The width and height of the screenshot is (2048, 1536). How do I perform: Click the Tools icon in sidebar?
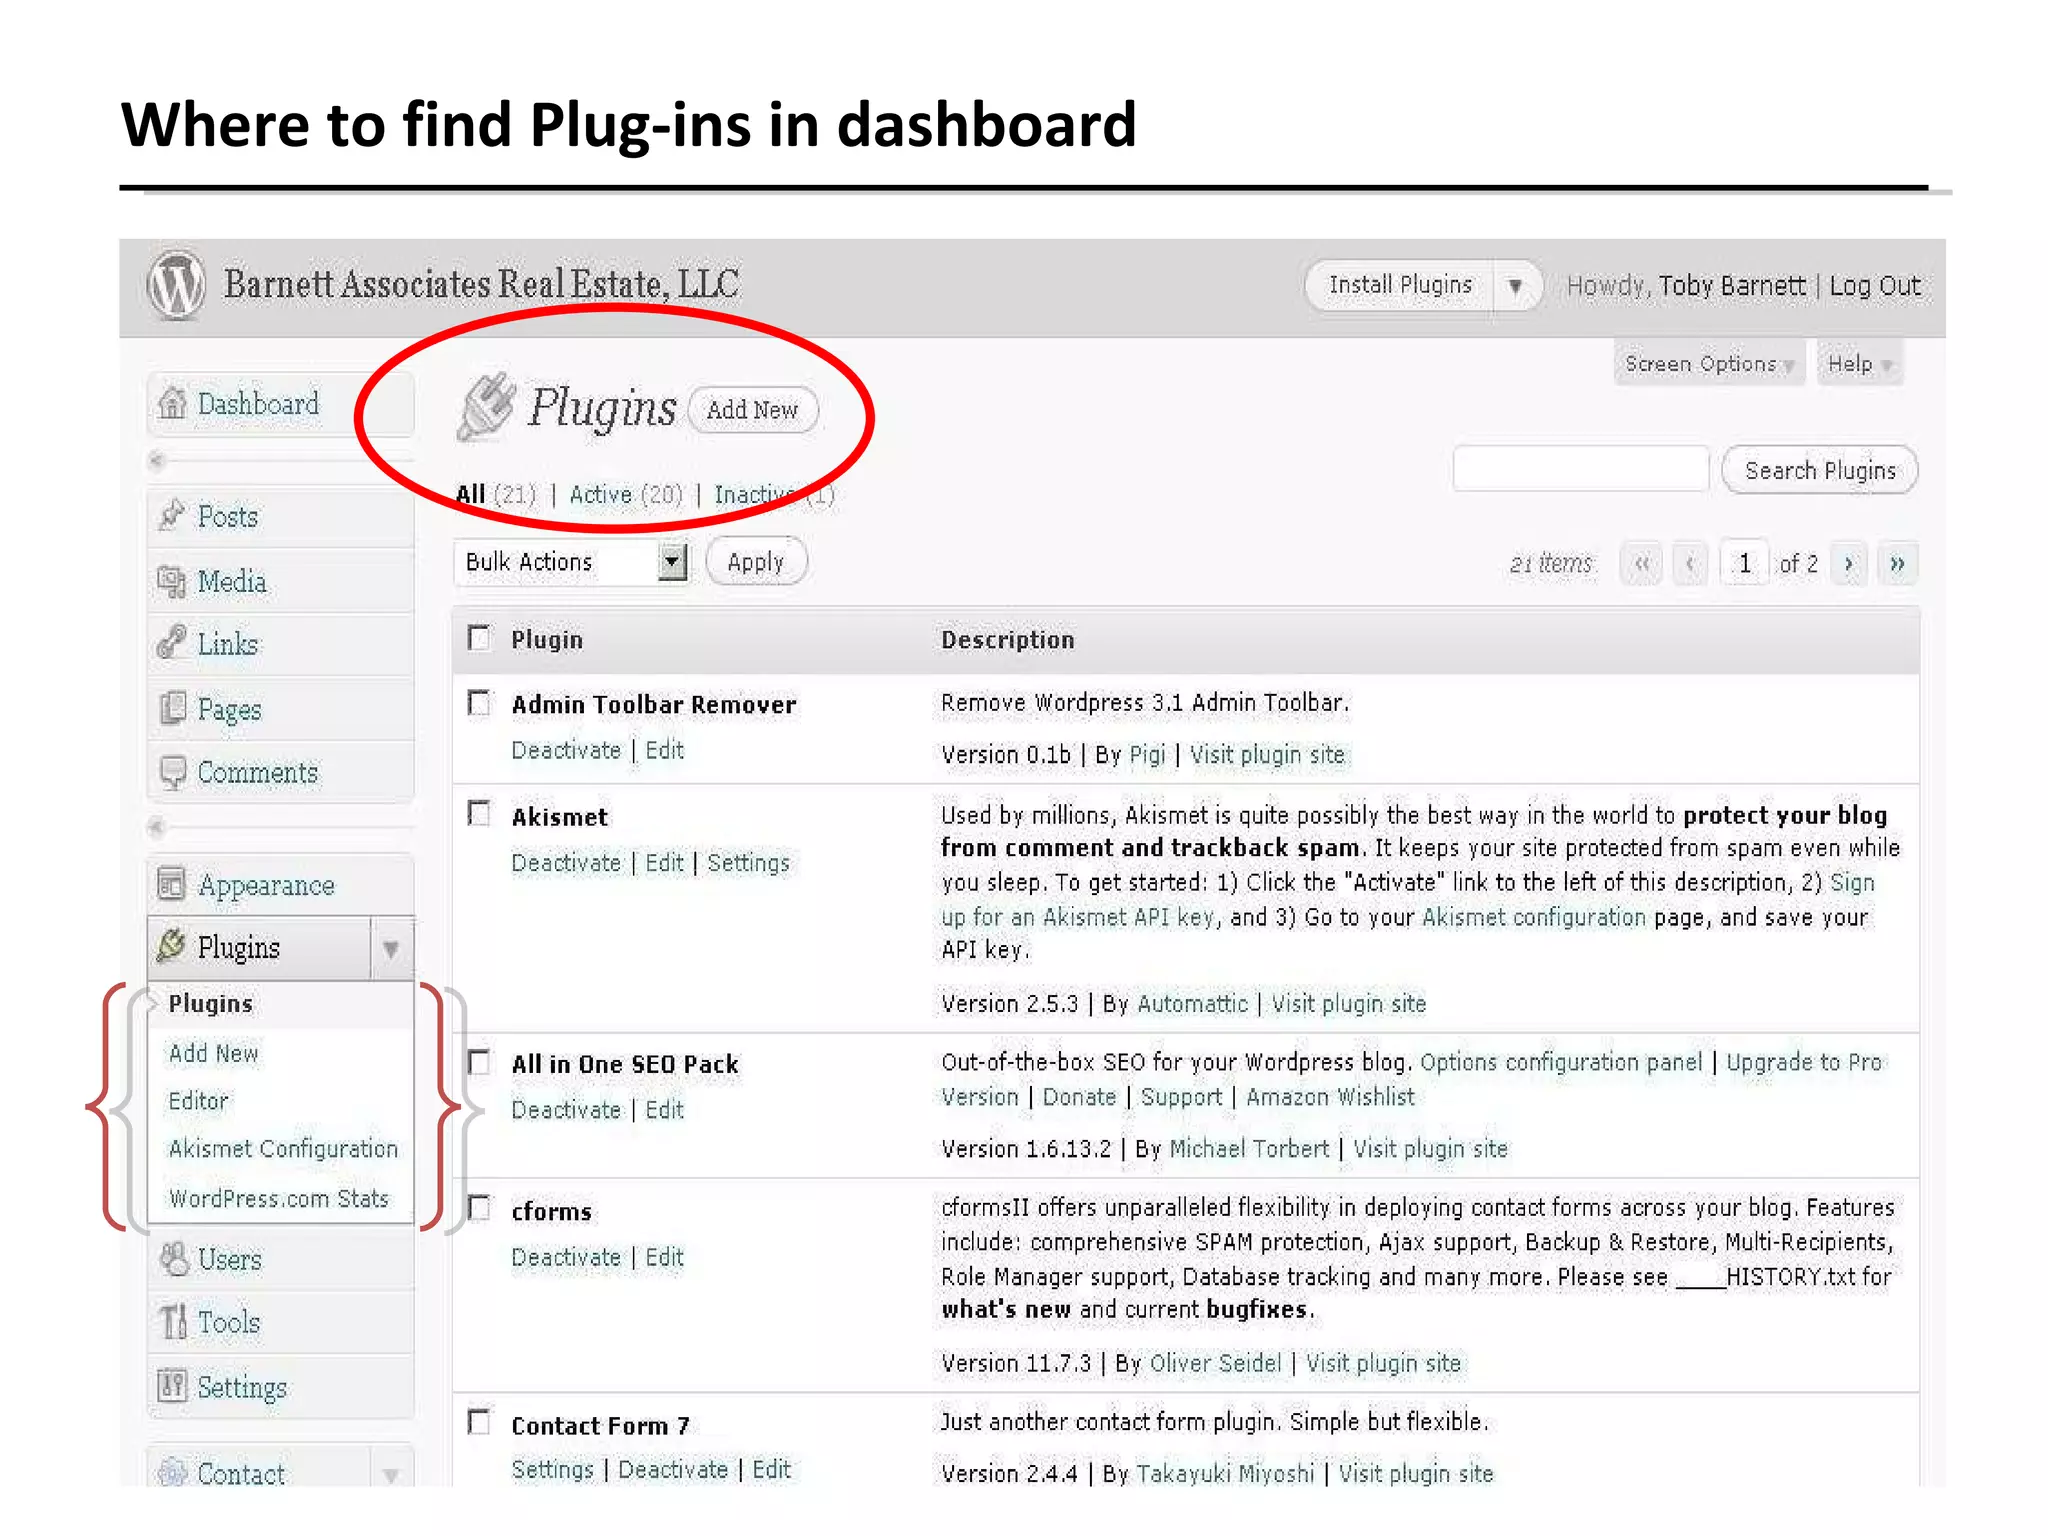coord(173,1321)
